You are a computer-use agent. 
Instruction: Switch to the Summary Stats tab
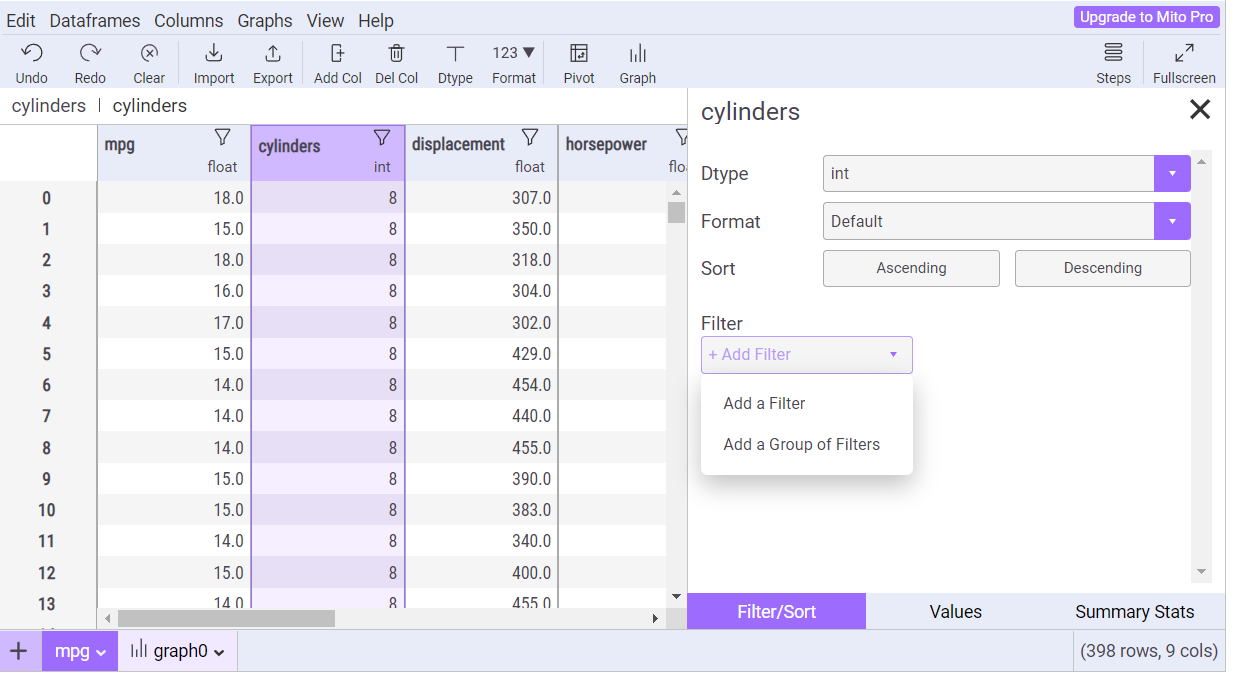click(1134, 612)
